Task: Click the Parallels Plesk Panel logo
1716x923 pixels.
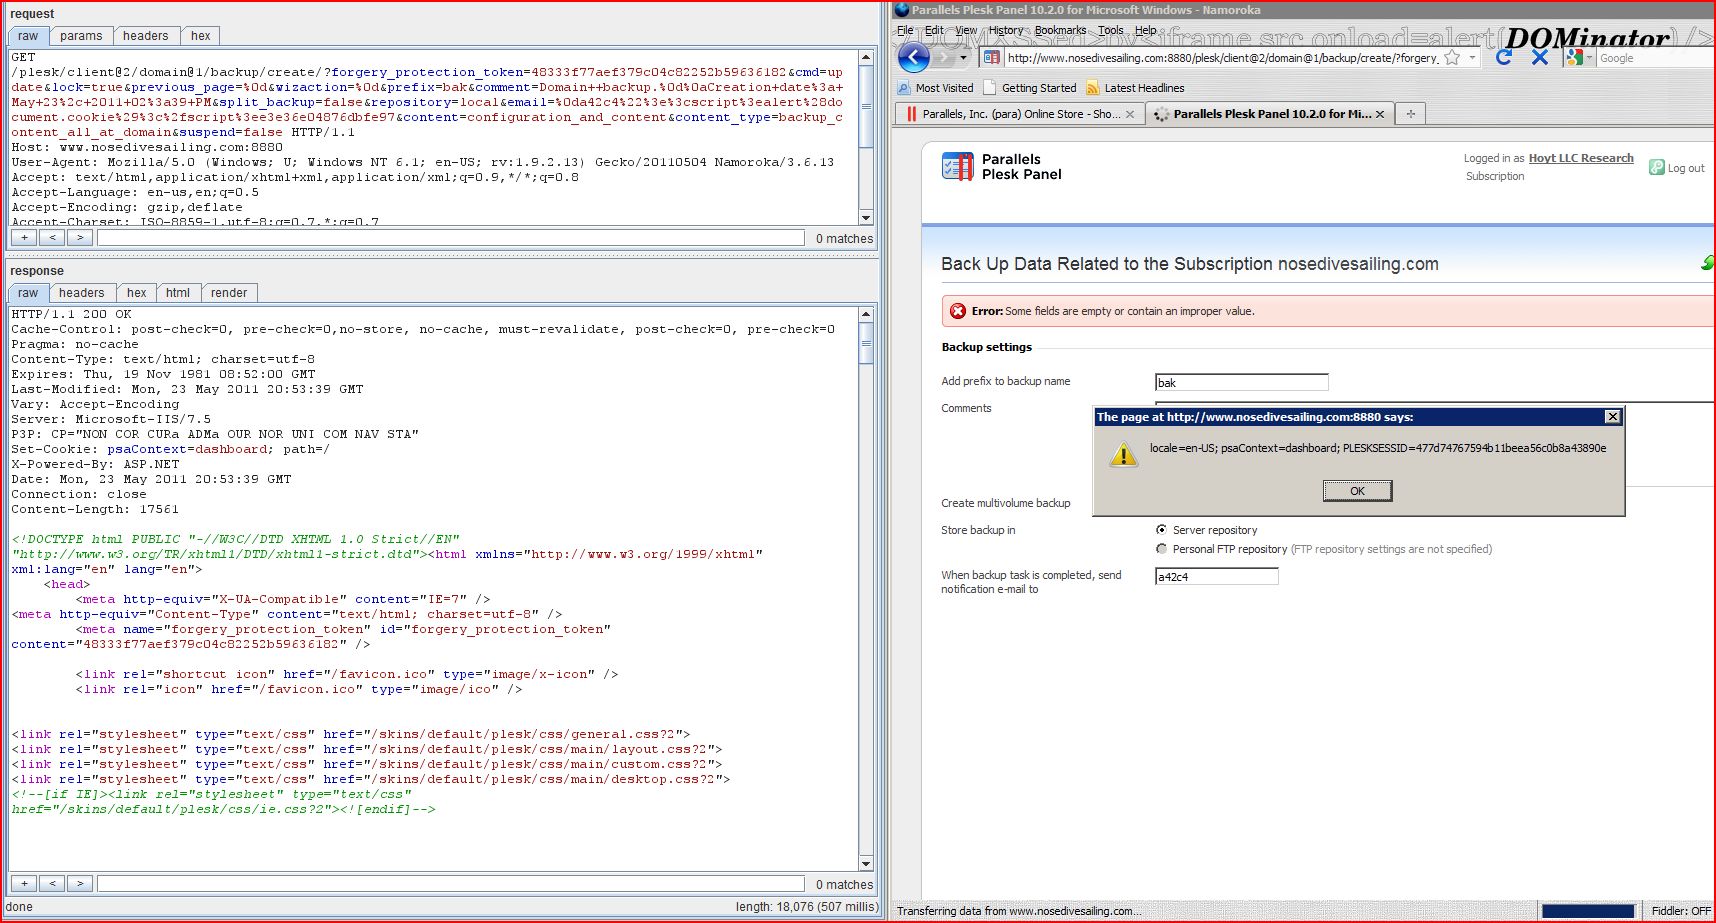Action: point(1002,167)
